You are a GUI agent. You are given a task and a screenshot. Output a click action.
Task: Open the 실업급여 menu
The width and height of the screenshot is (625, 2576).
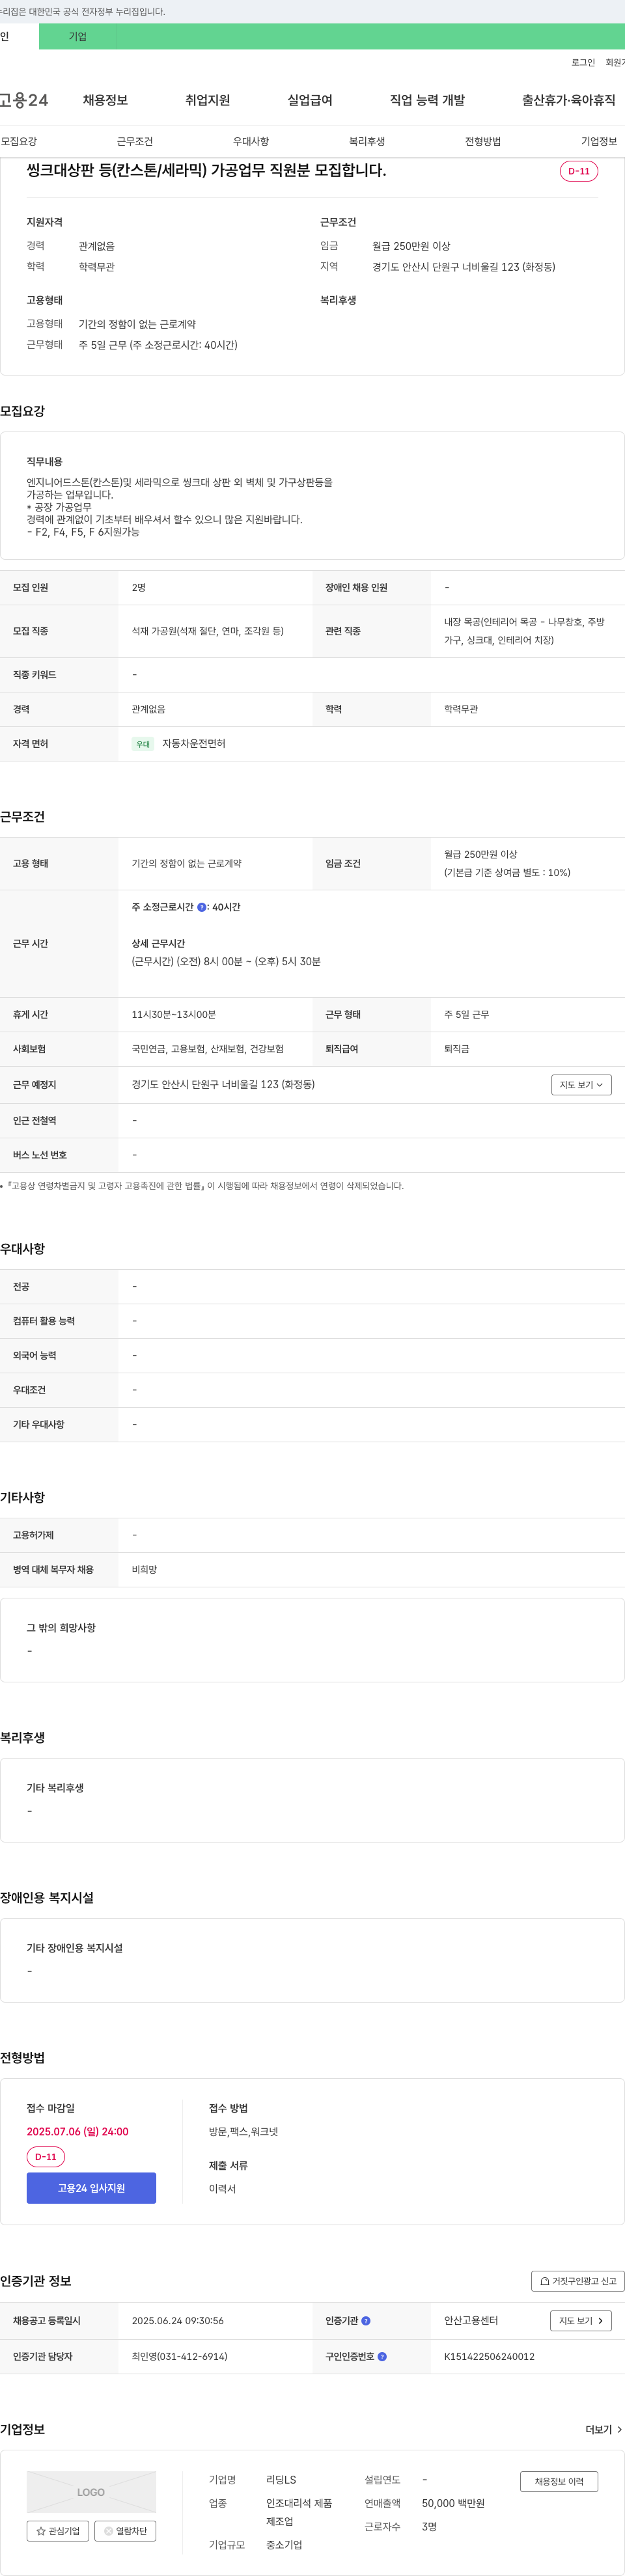pyautogui.click(x=310, y=100)
